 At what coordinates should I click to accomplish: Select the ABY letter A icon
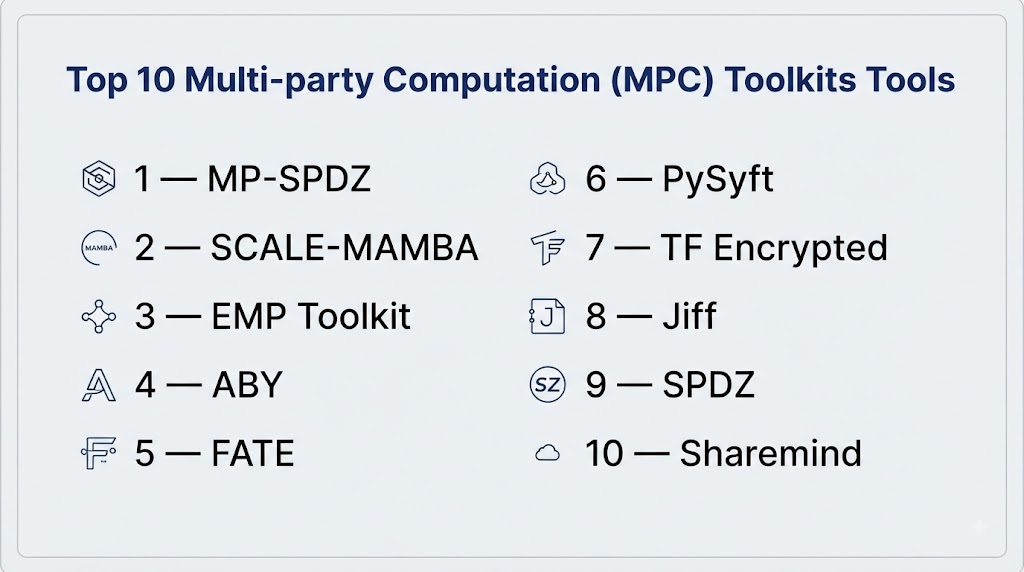99,385
